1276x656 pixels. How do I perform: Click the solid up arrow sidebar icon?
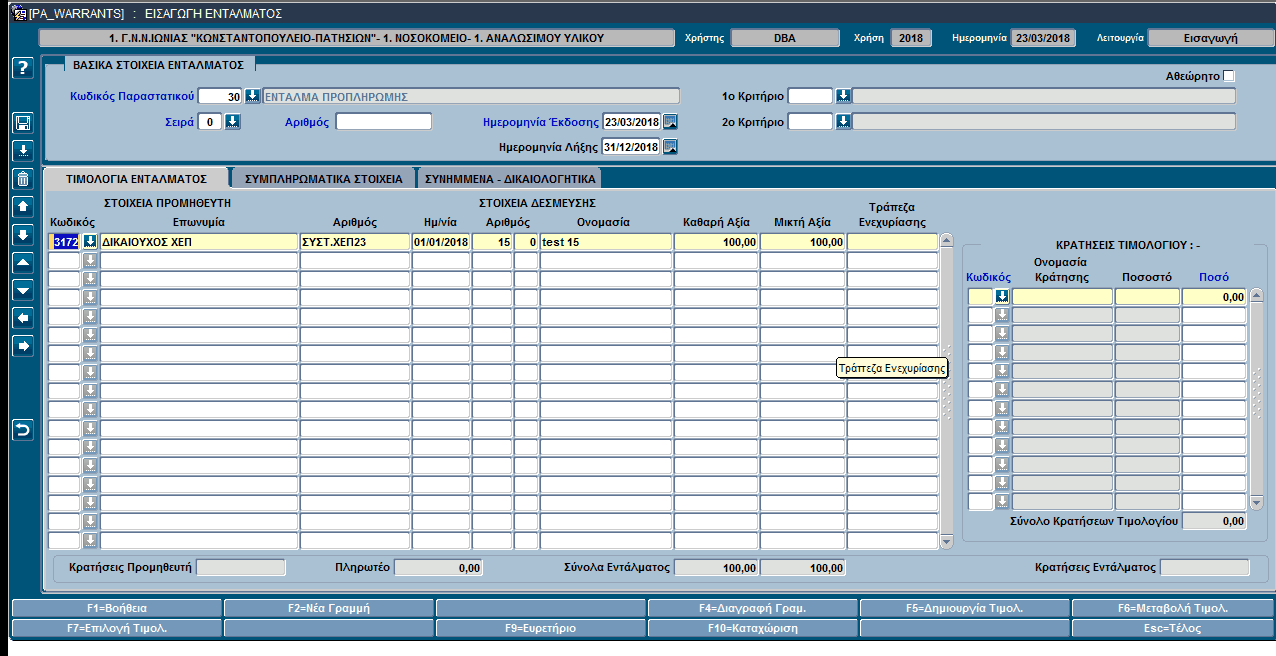[x=23, y=207]
